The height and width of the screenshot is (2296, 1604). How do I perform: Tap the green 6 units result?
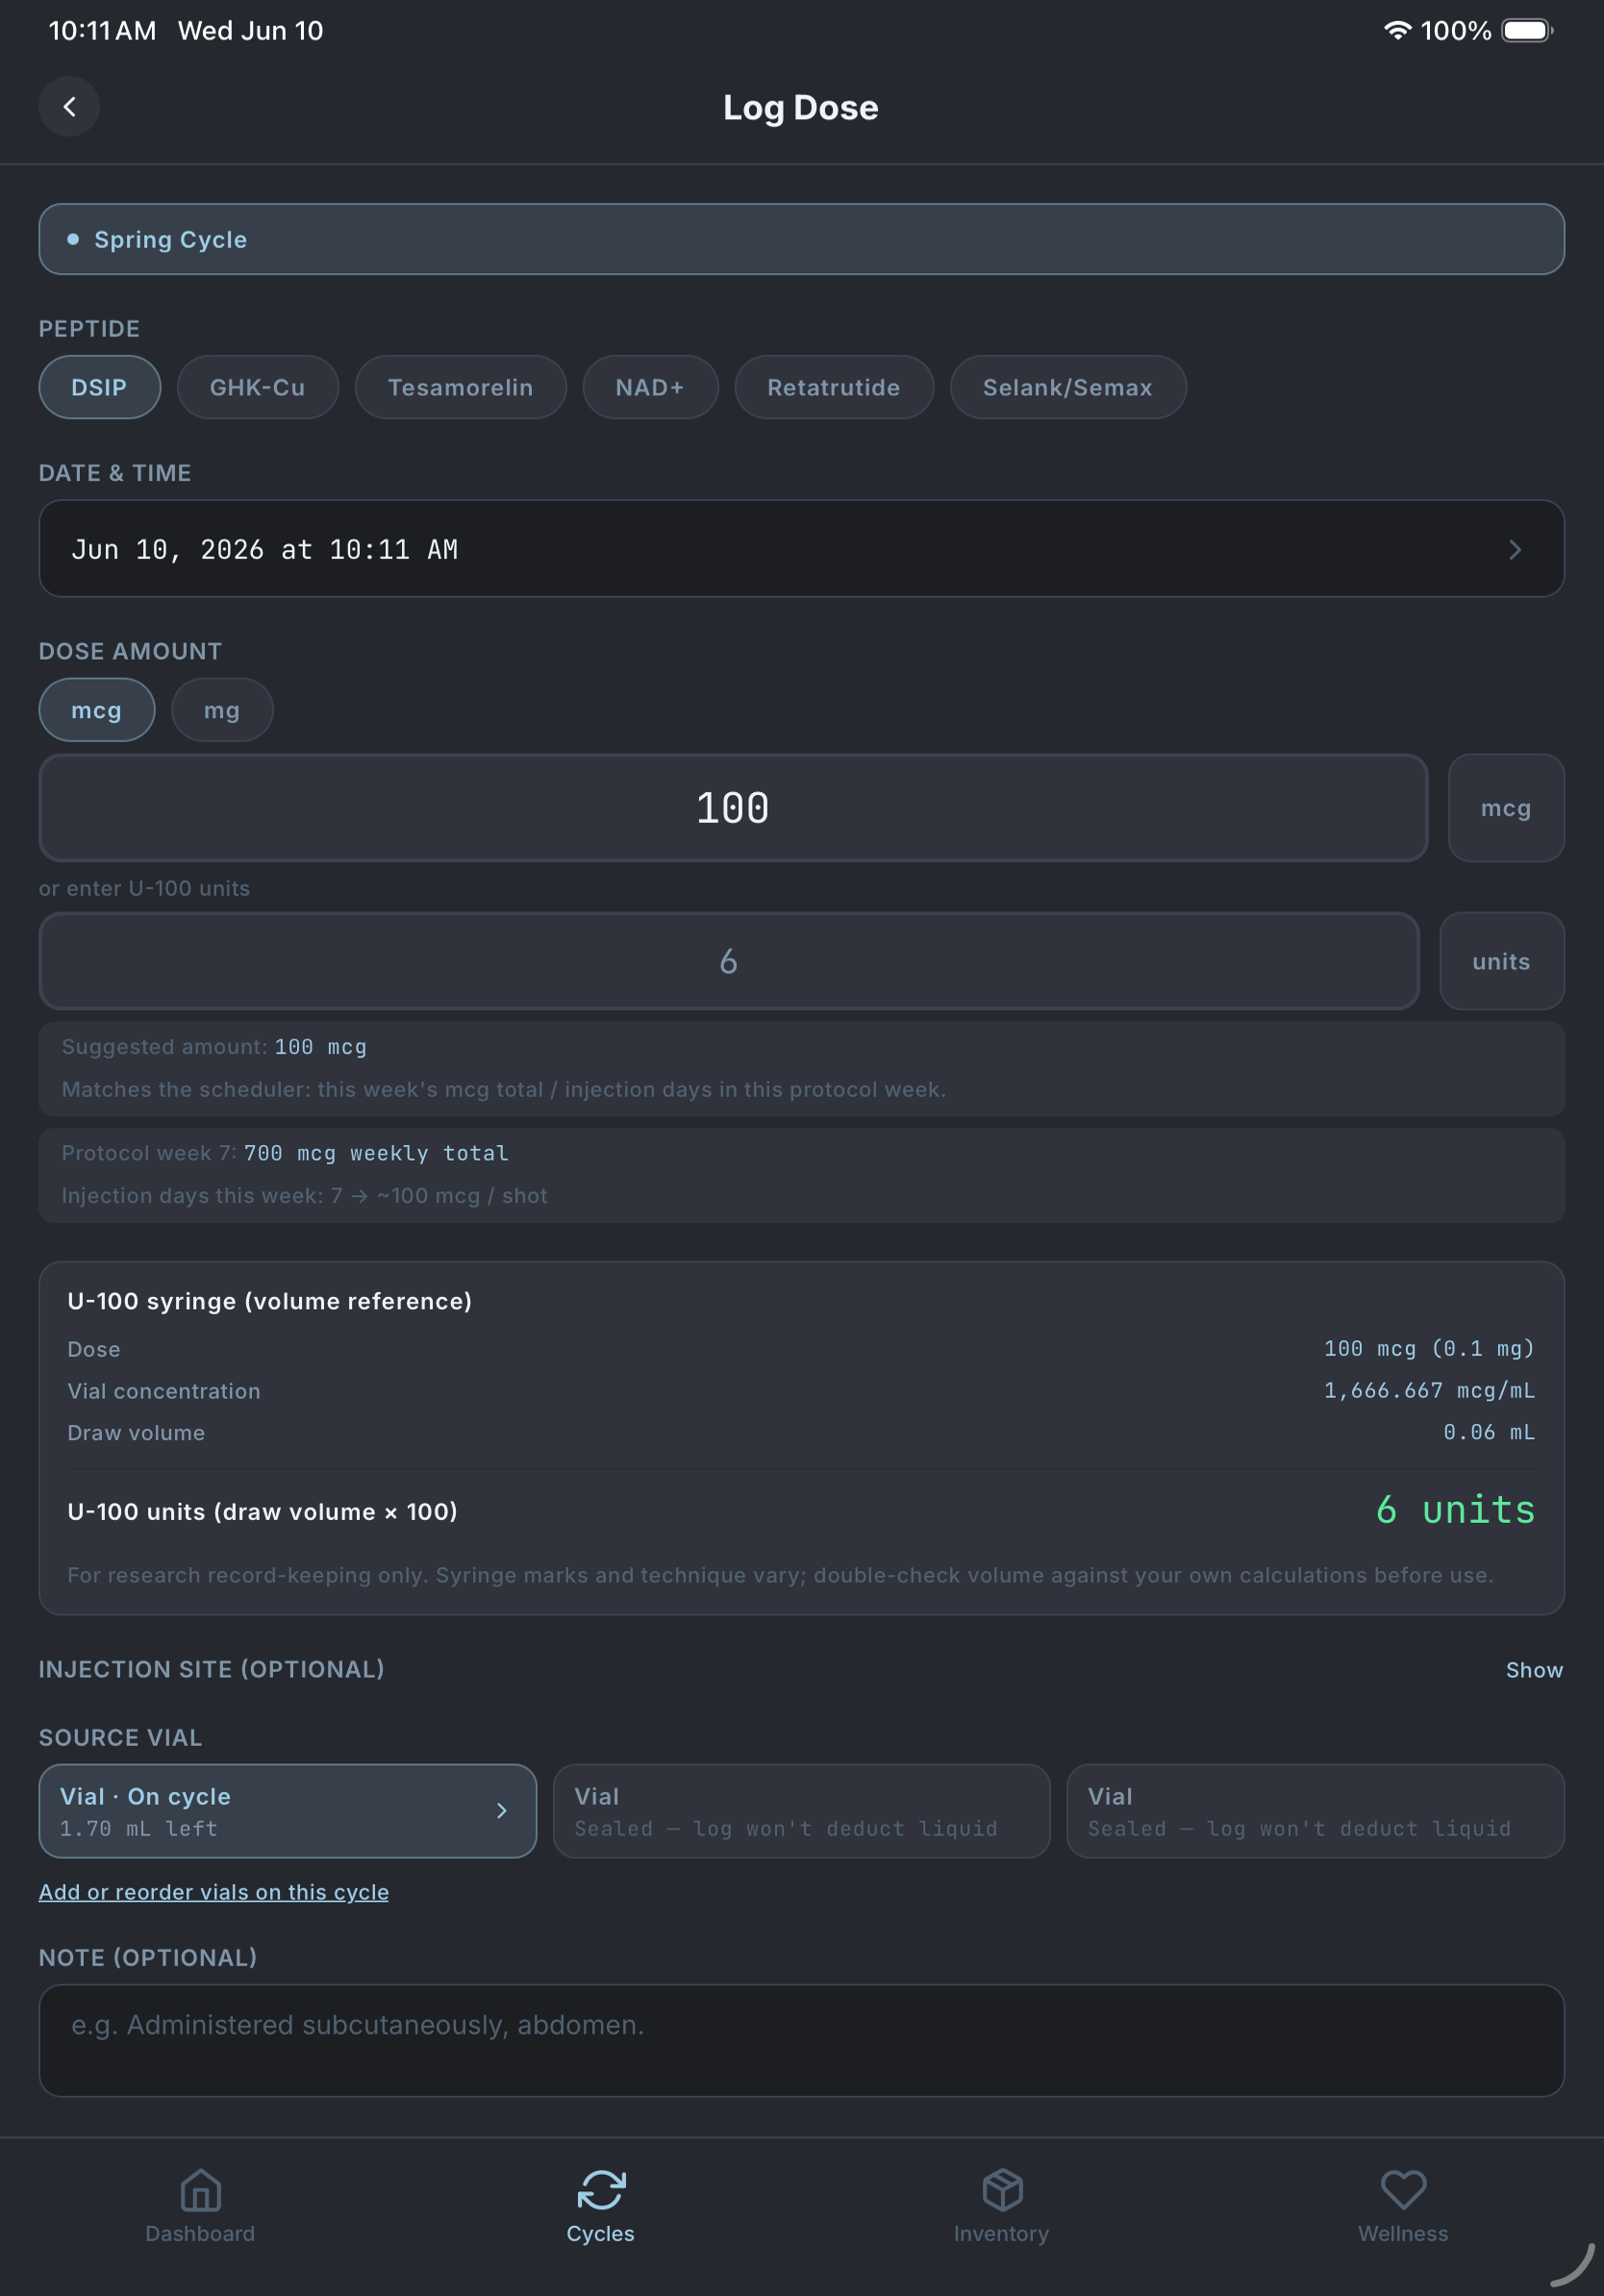[x=1455, y=1510]
